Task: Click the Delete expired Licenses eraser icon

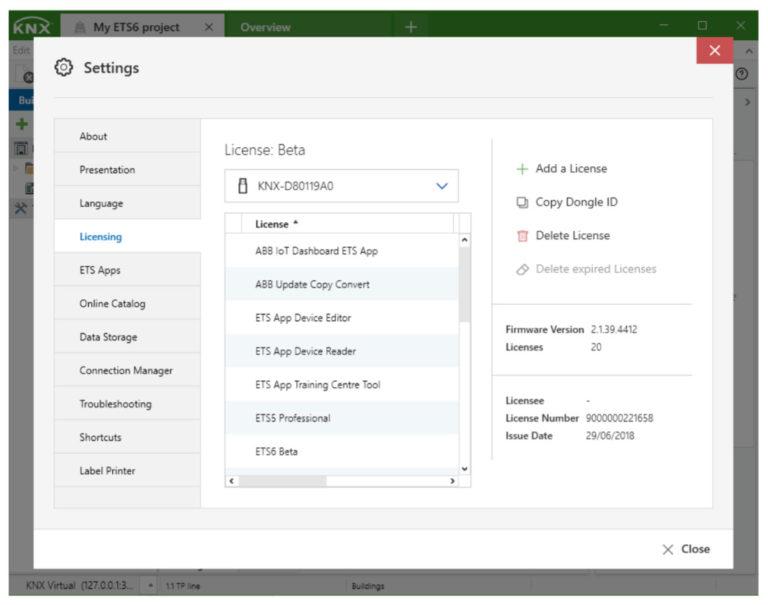Action: click(x=522, y=269)
